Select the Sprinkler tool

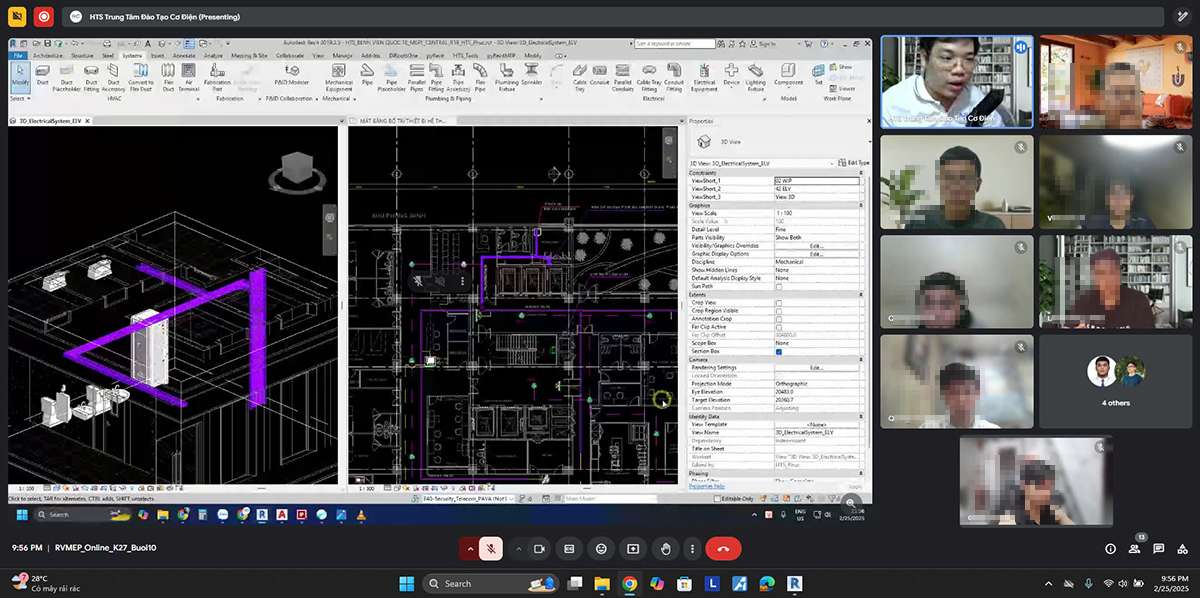(531, 76)
